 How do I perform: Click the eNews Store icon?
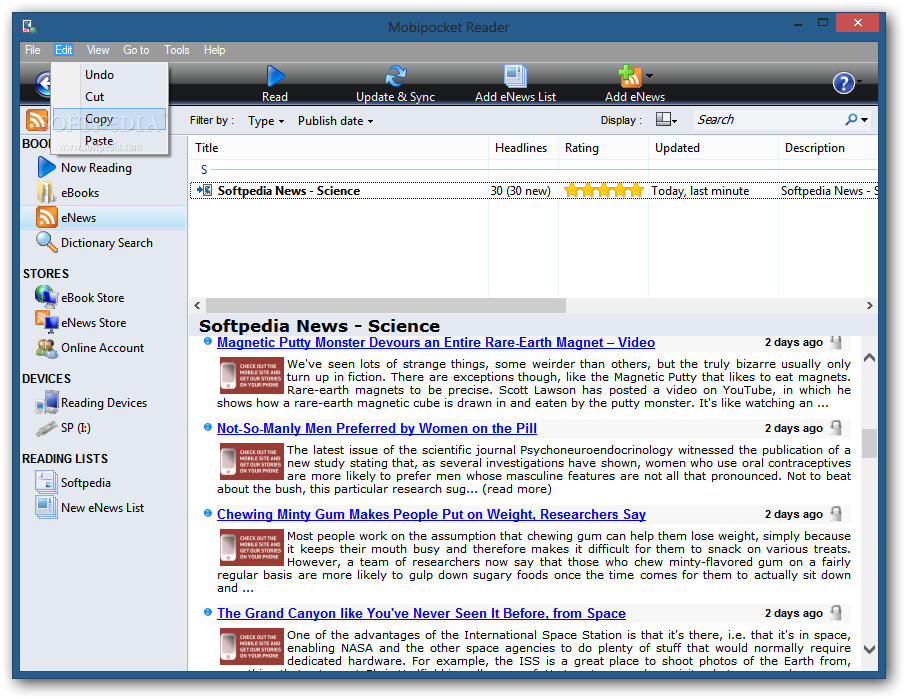(46, 322)
